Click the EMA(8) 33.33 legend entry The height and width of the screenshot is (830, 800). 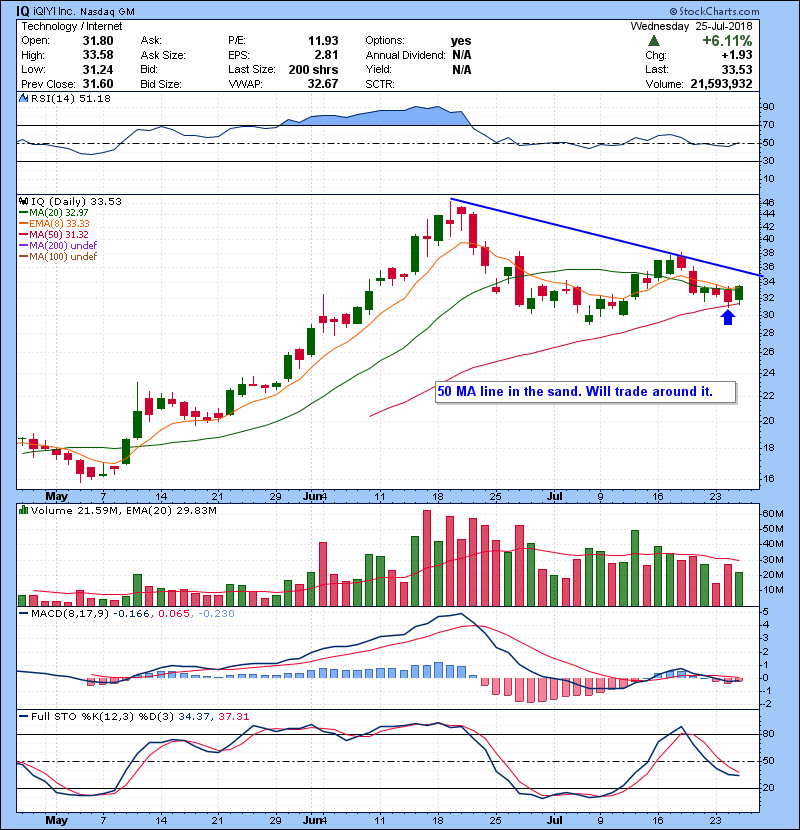click(x=55, y=224)
